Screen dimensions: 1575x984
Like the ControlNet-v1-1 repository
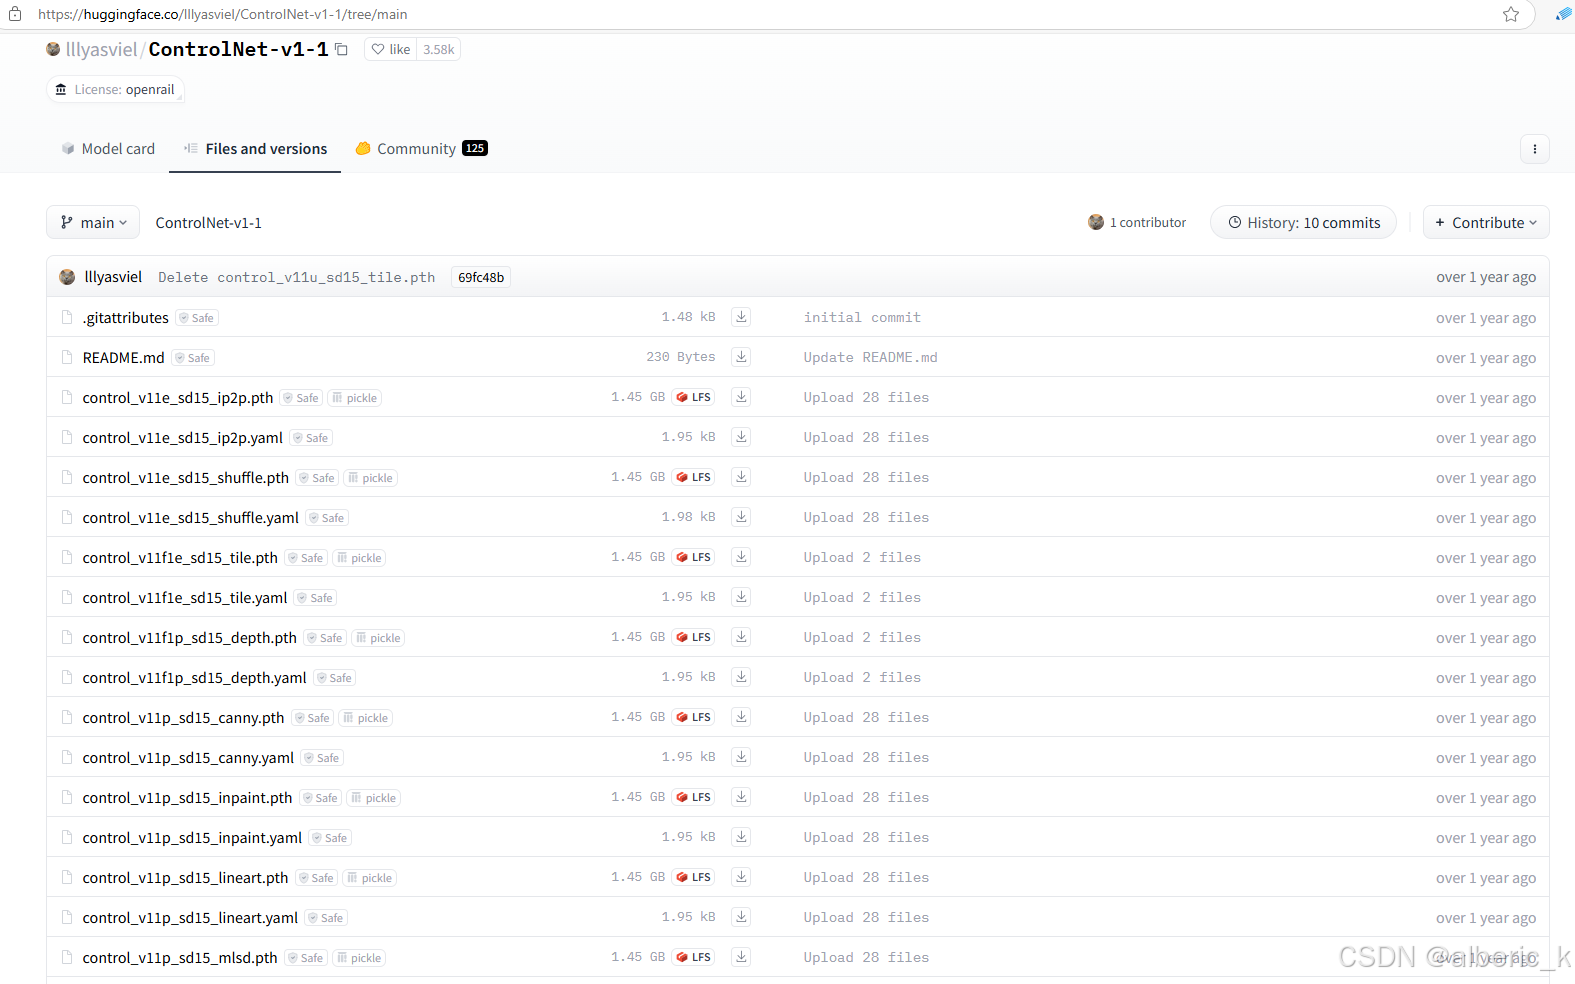click(x=391, y=49)
